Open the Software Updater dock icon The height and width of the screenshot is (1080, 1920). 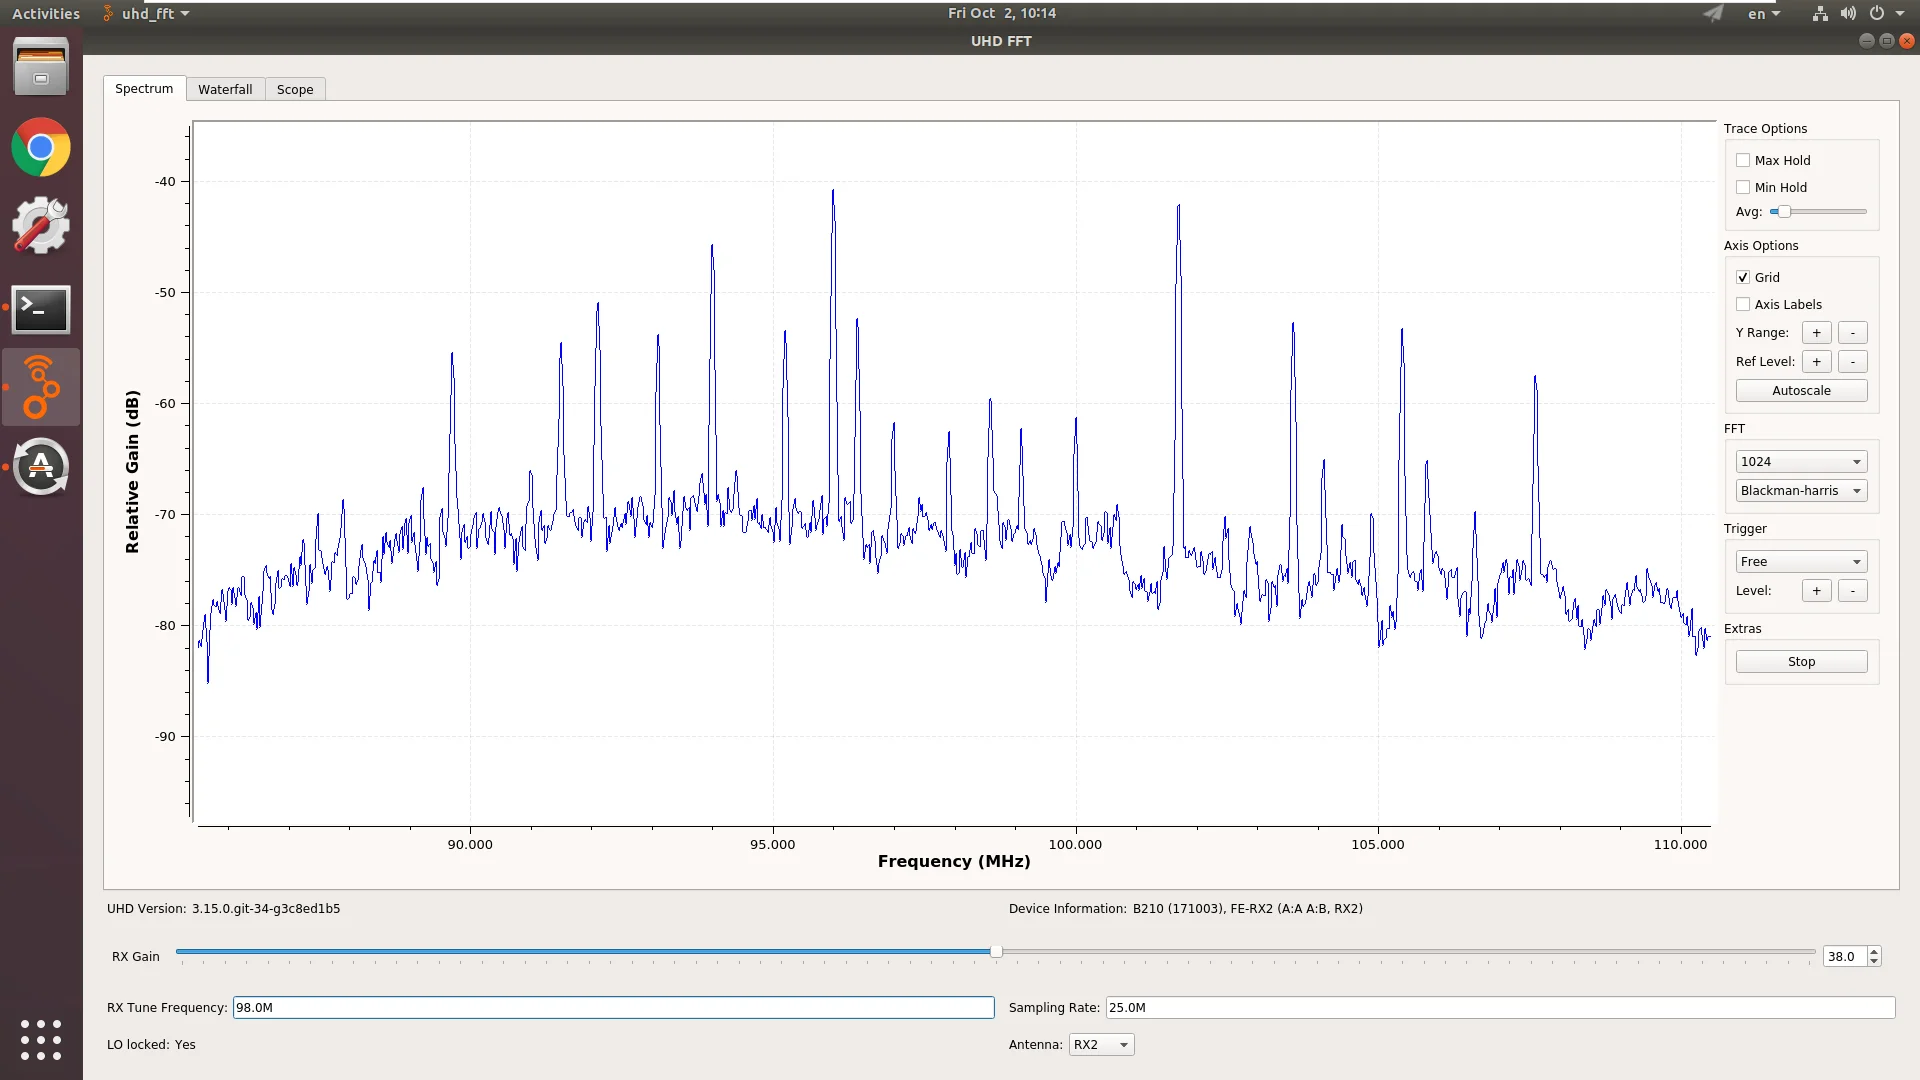[41, 467]
